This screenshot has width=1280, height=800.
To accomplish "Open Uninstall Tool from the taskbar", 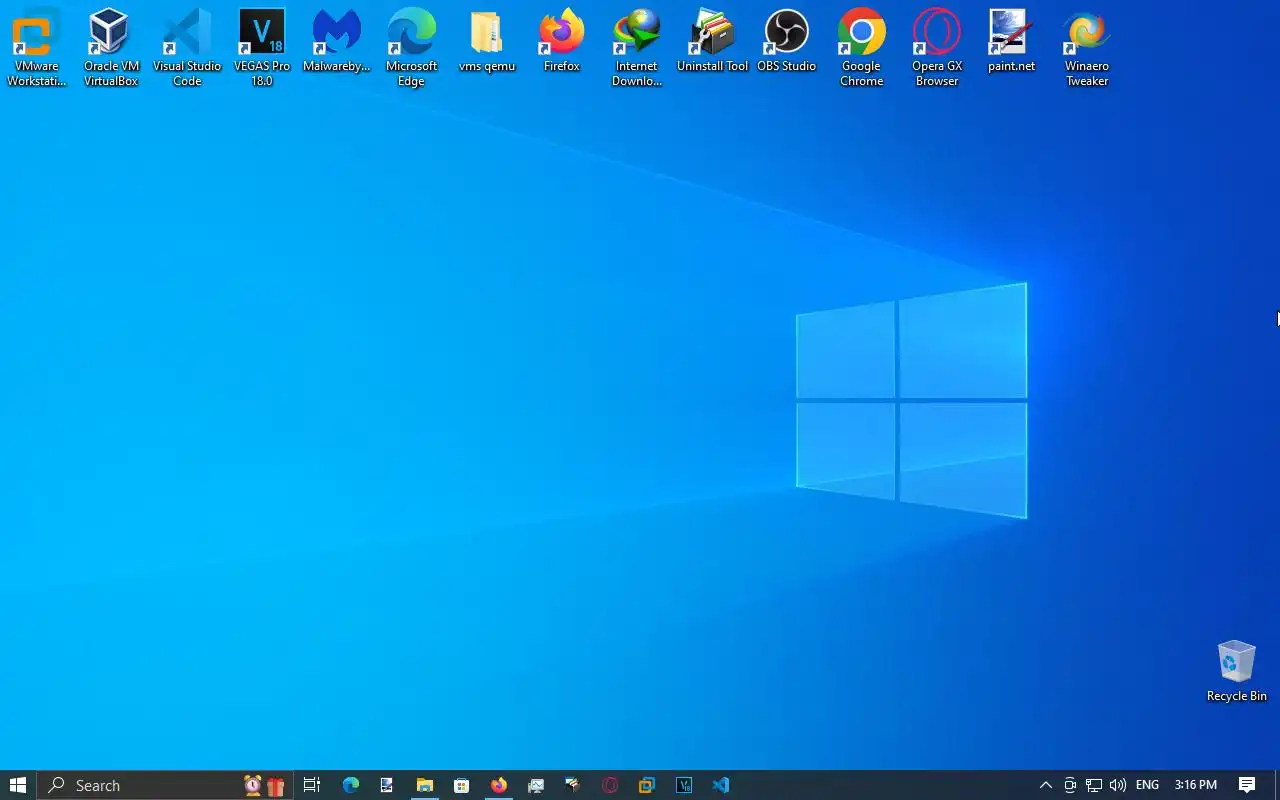I will tap(573, 785).
